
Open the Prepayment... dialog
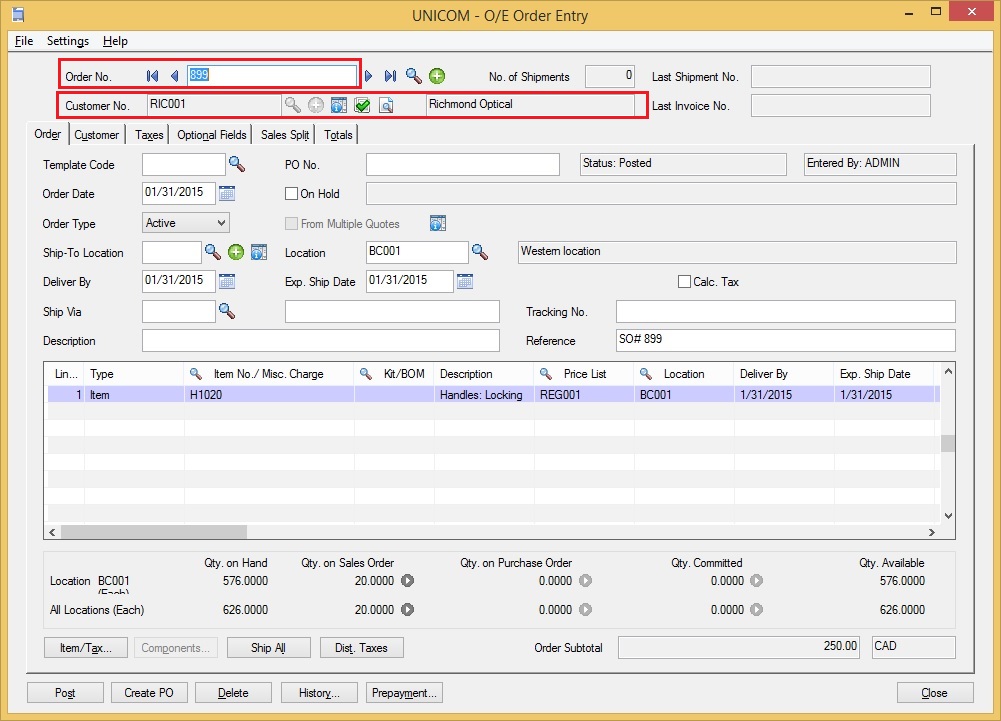pyautogui.click(x=404, y=693)
